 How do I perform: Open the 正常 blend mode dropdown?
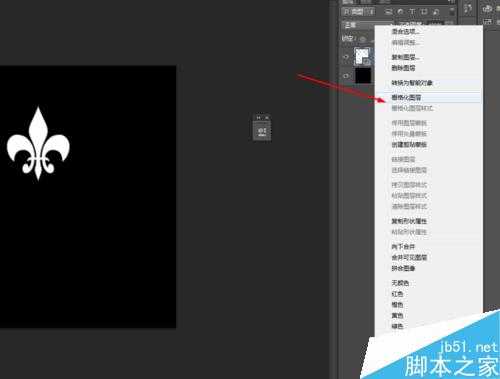(367, 25)
